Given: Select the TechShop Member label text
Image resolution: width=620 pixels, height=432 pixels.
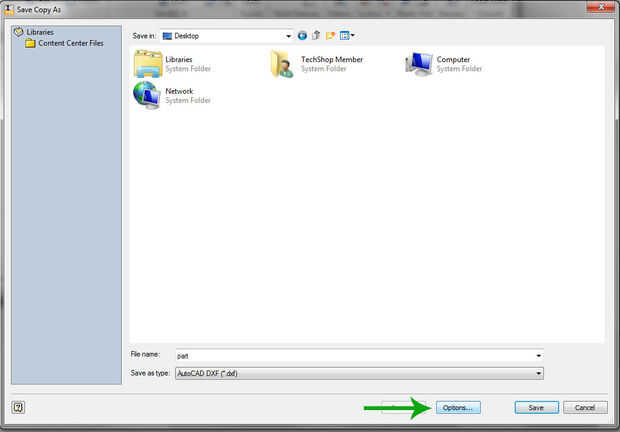Looking at the screenshot, I should click(x=332, y=59).
